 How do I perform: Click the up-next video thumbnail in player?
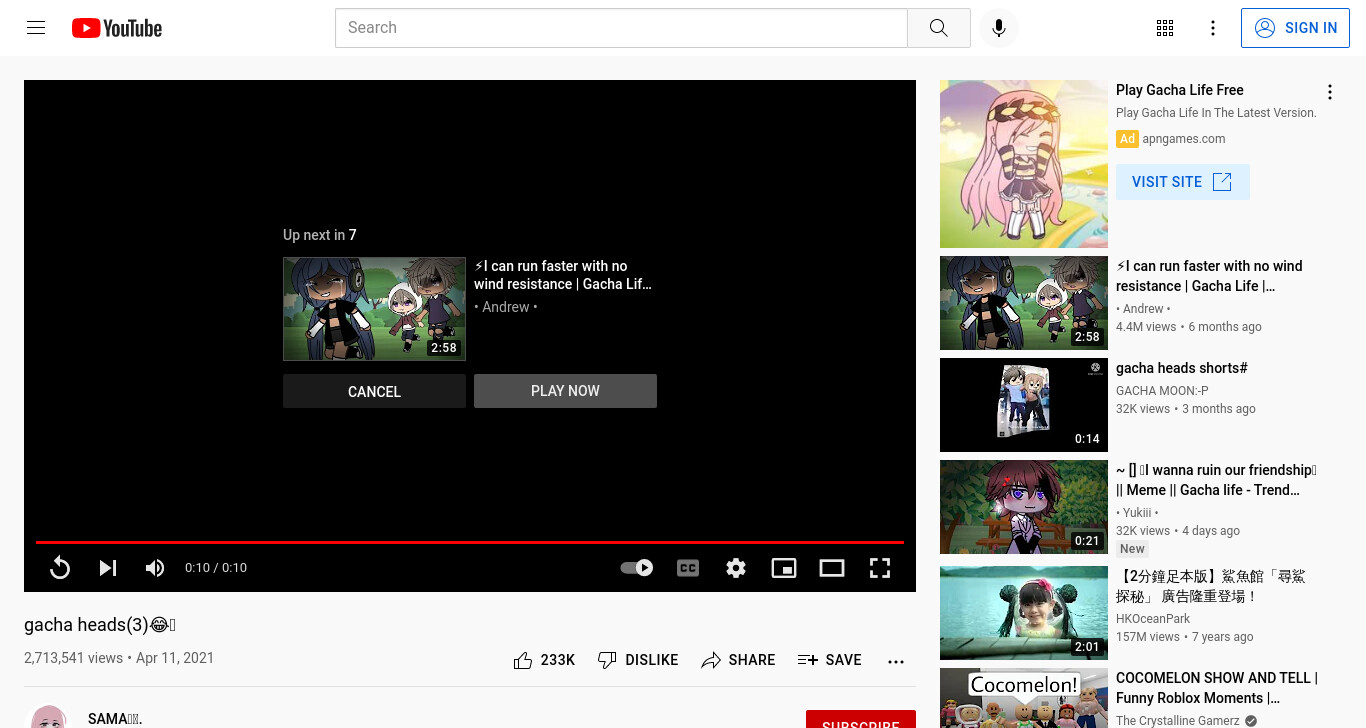(374, 309)
